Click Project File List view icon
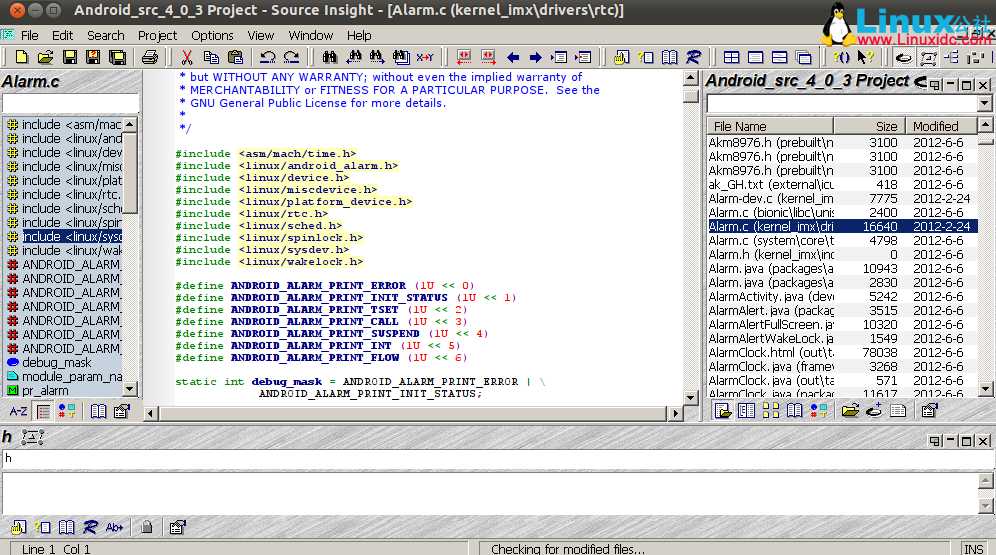 tap(722, 410)
